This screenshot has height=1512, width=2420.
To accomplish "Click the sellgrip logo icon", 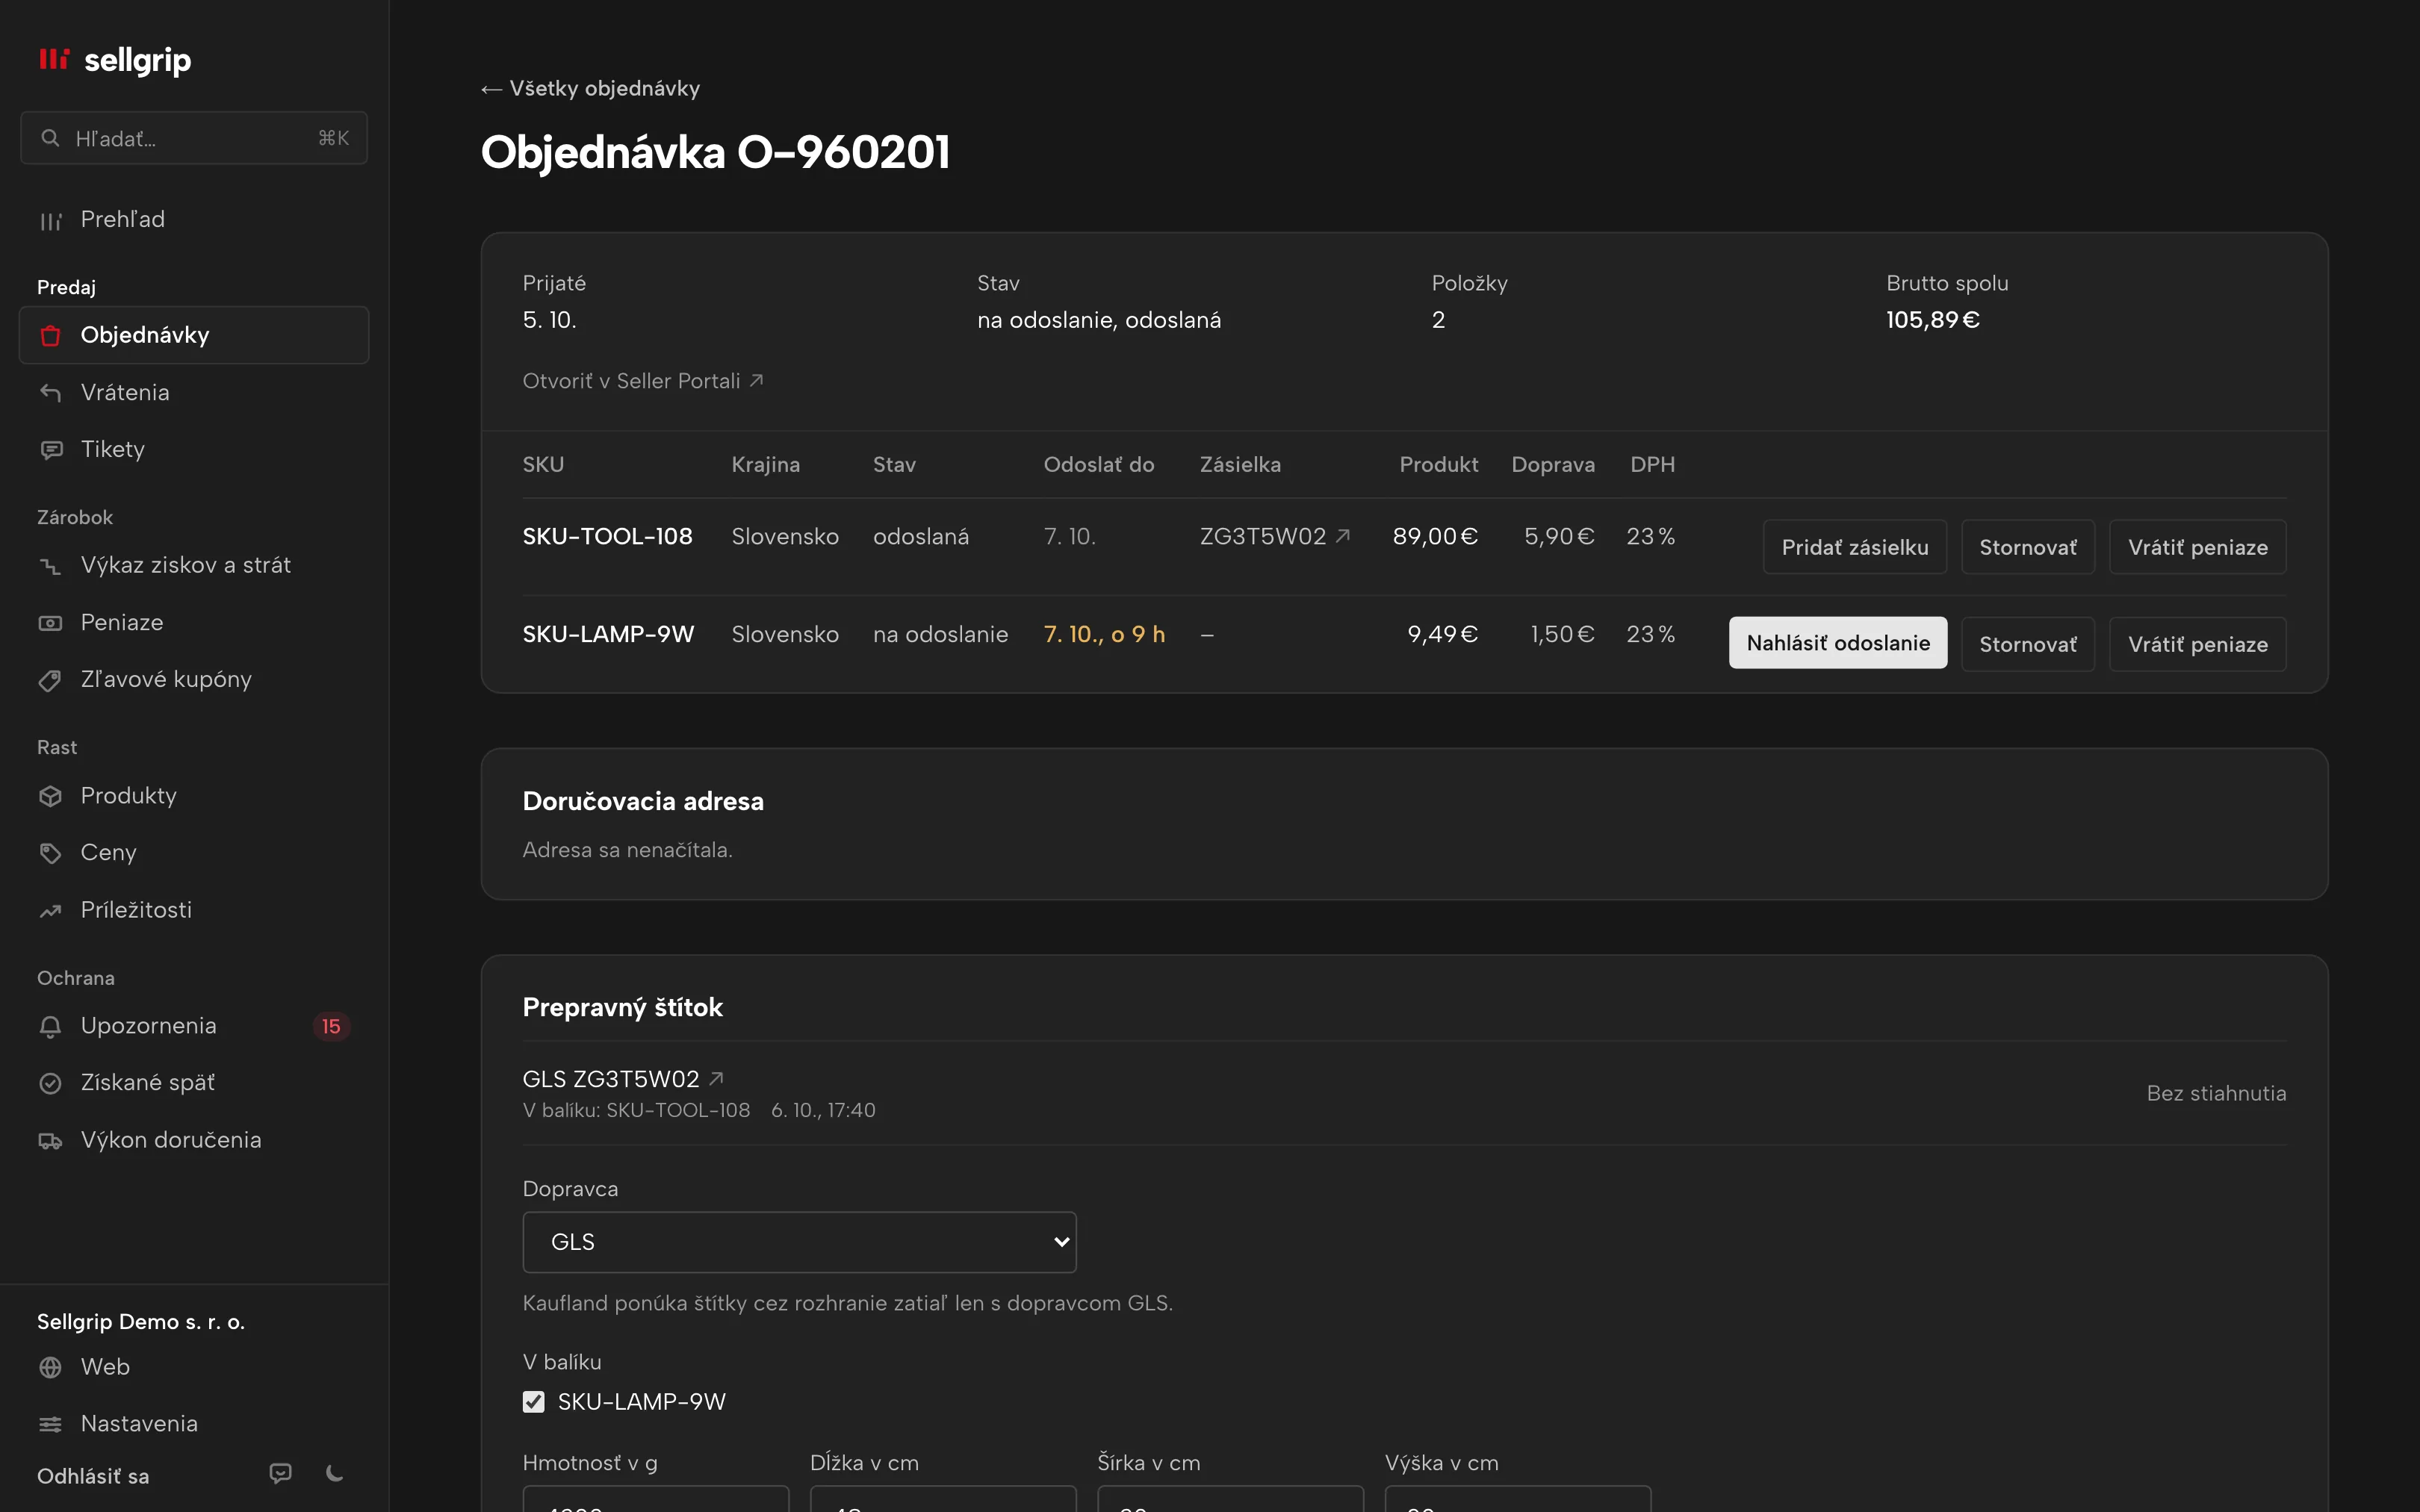I will [54, 59].
